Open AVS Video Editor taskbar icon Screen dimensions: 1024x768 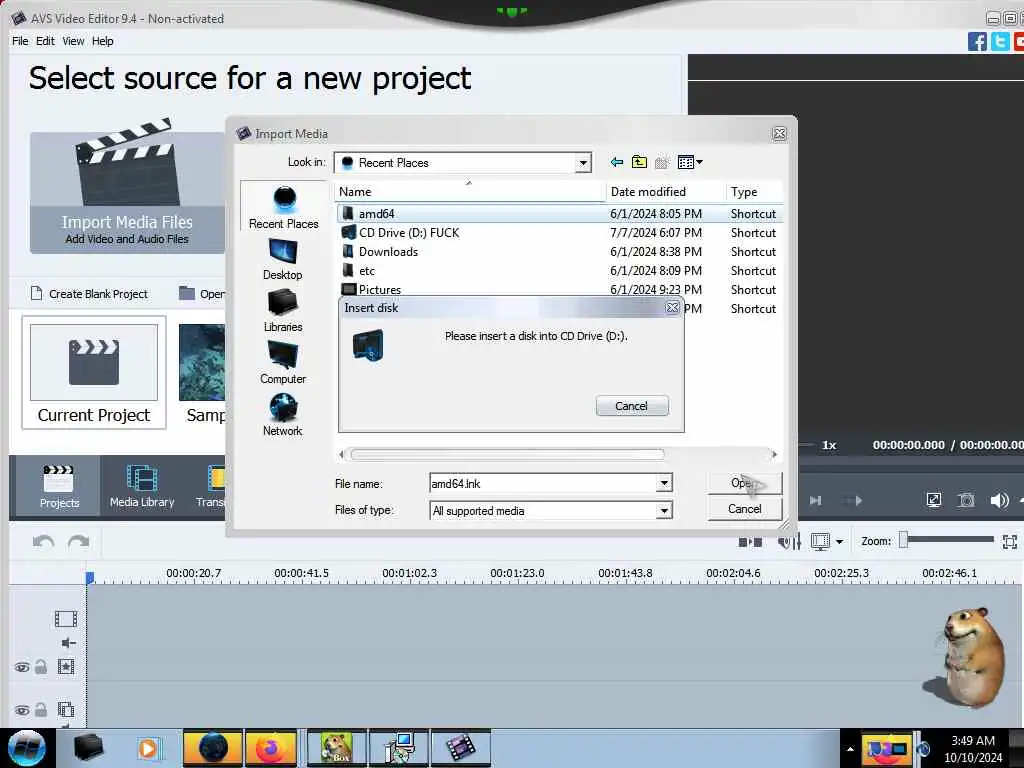click(460, 748)
